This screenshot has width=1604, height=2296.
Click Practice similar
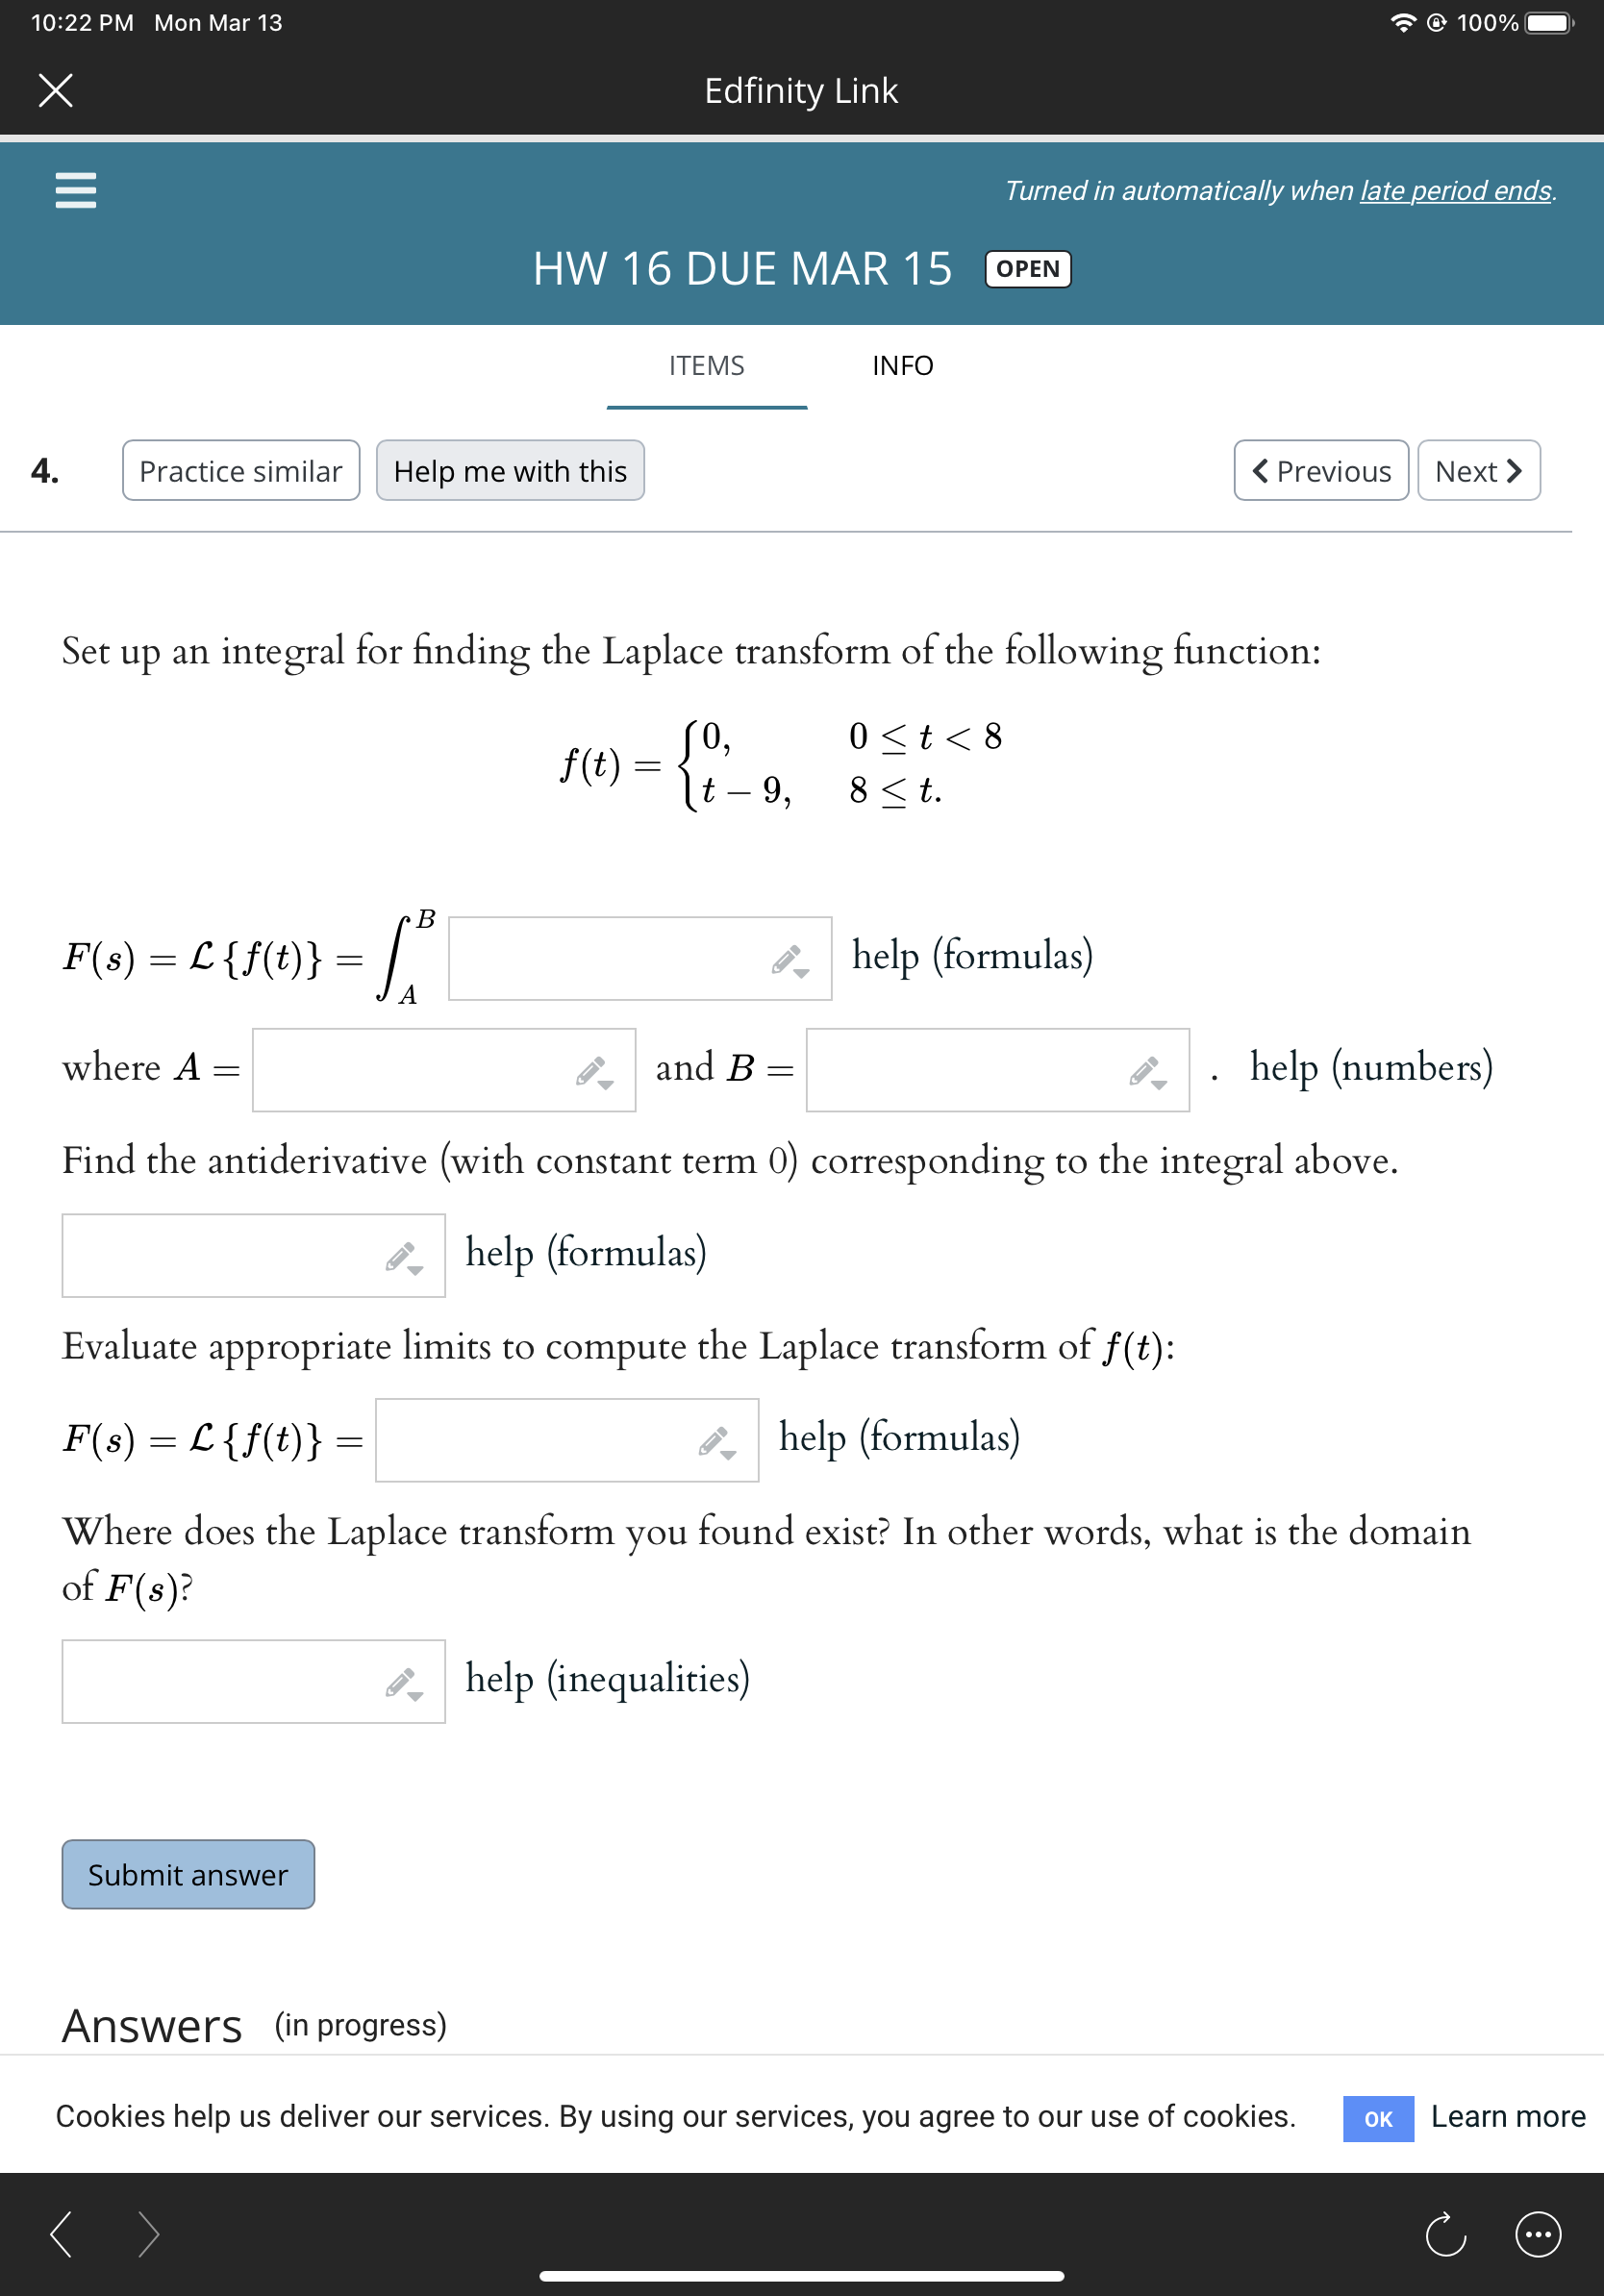click(x=240, y=470)
